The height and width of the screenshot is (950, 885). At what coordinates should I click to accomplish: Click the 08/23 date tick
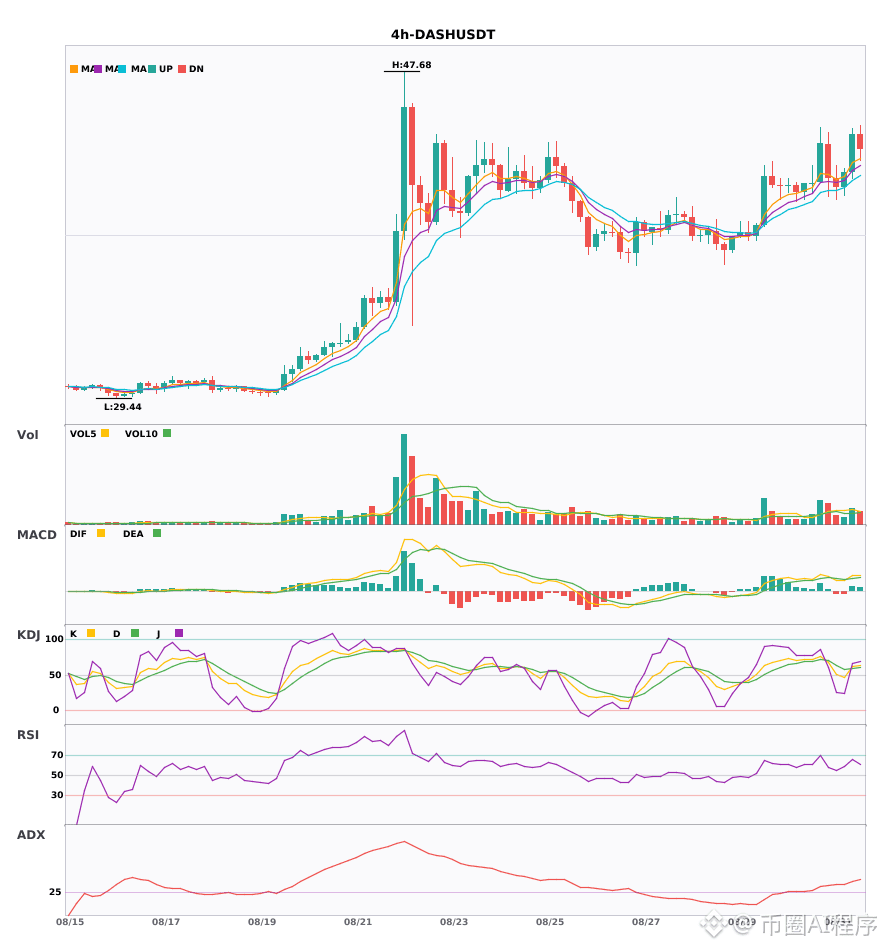click(x=454, y=922)
